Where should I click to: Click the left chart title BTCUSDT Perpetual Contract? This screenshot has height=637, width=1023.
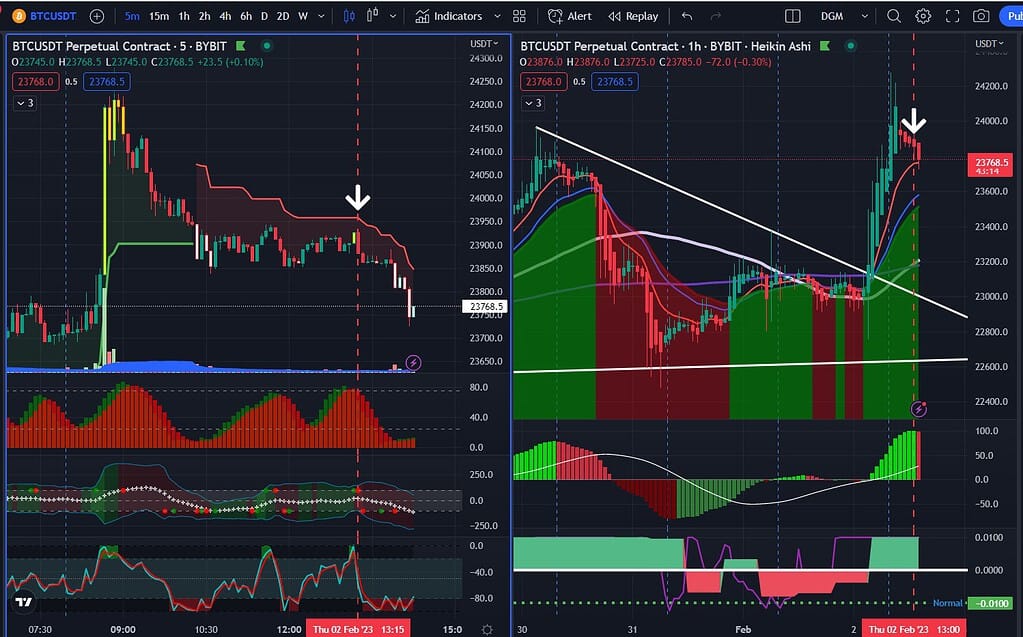119,46
